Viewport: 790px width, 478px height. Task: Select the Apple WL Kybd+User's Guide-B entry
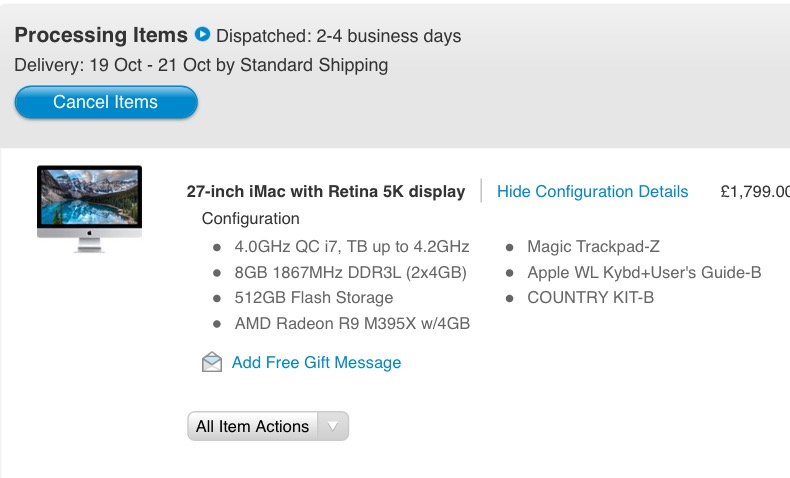coord(644,272)
